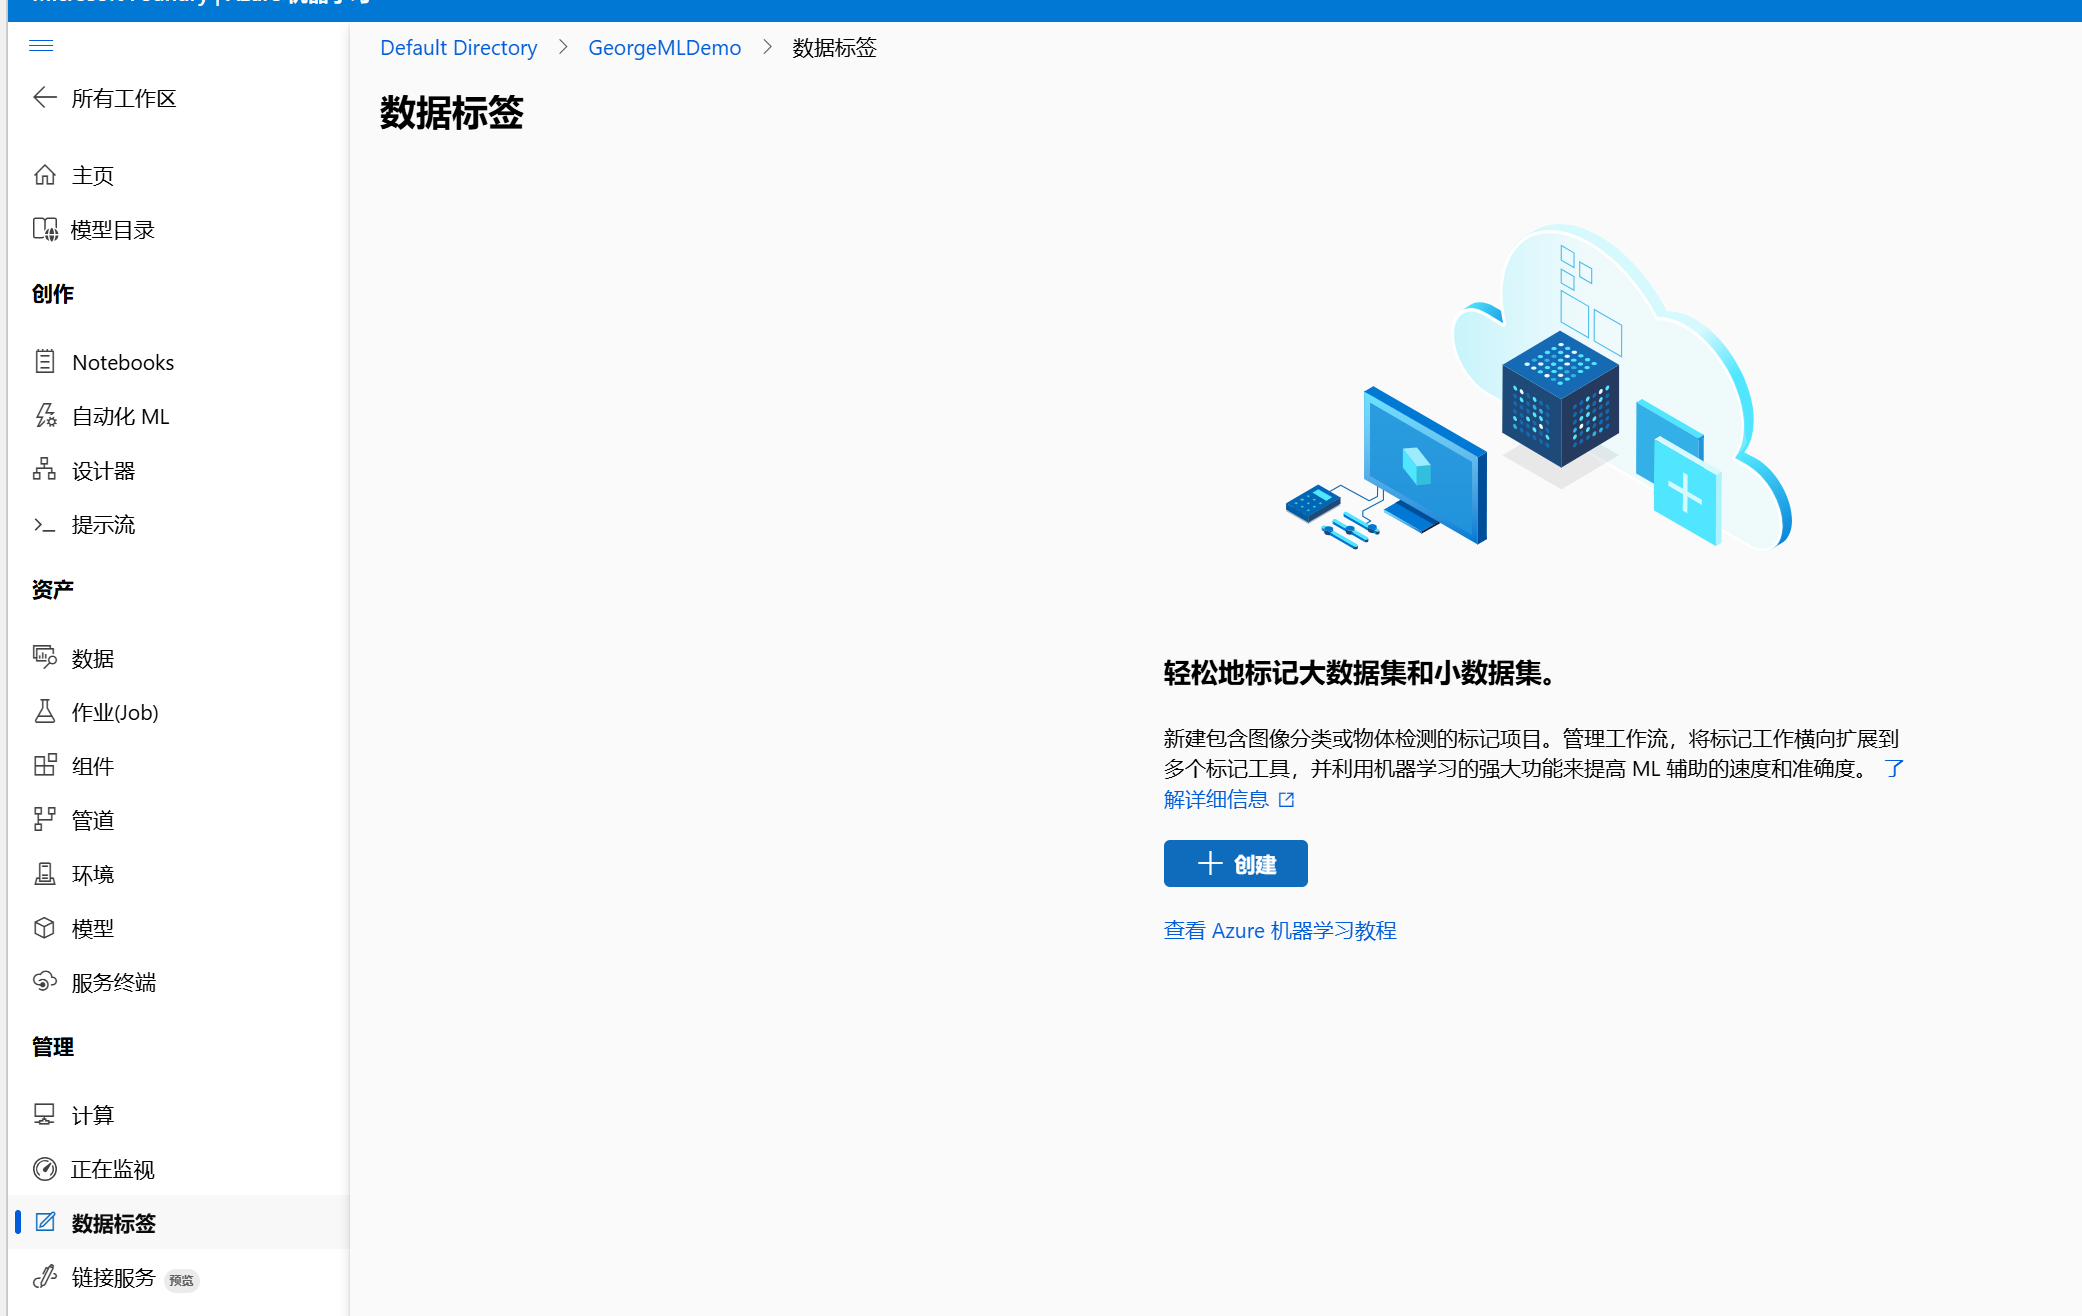
Task: Open the 设计器 designer icon
Action: coord(44,469)
